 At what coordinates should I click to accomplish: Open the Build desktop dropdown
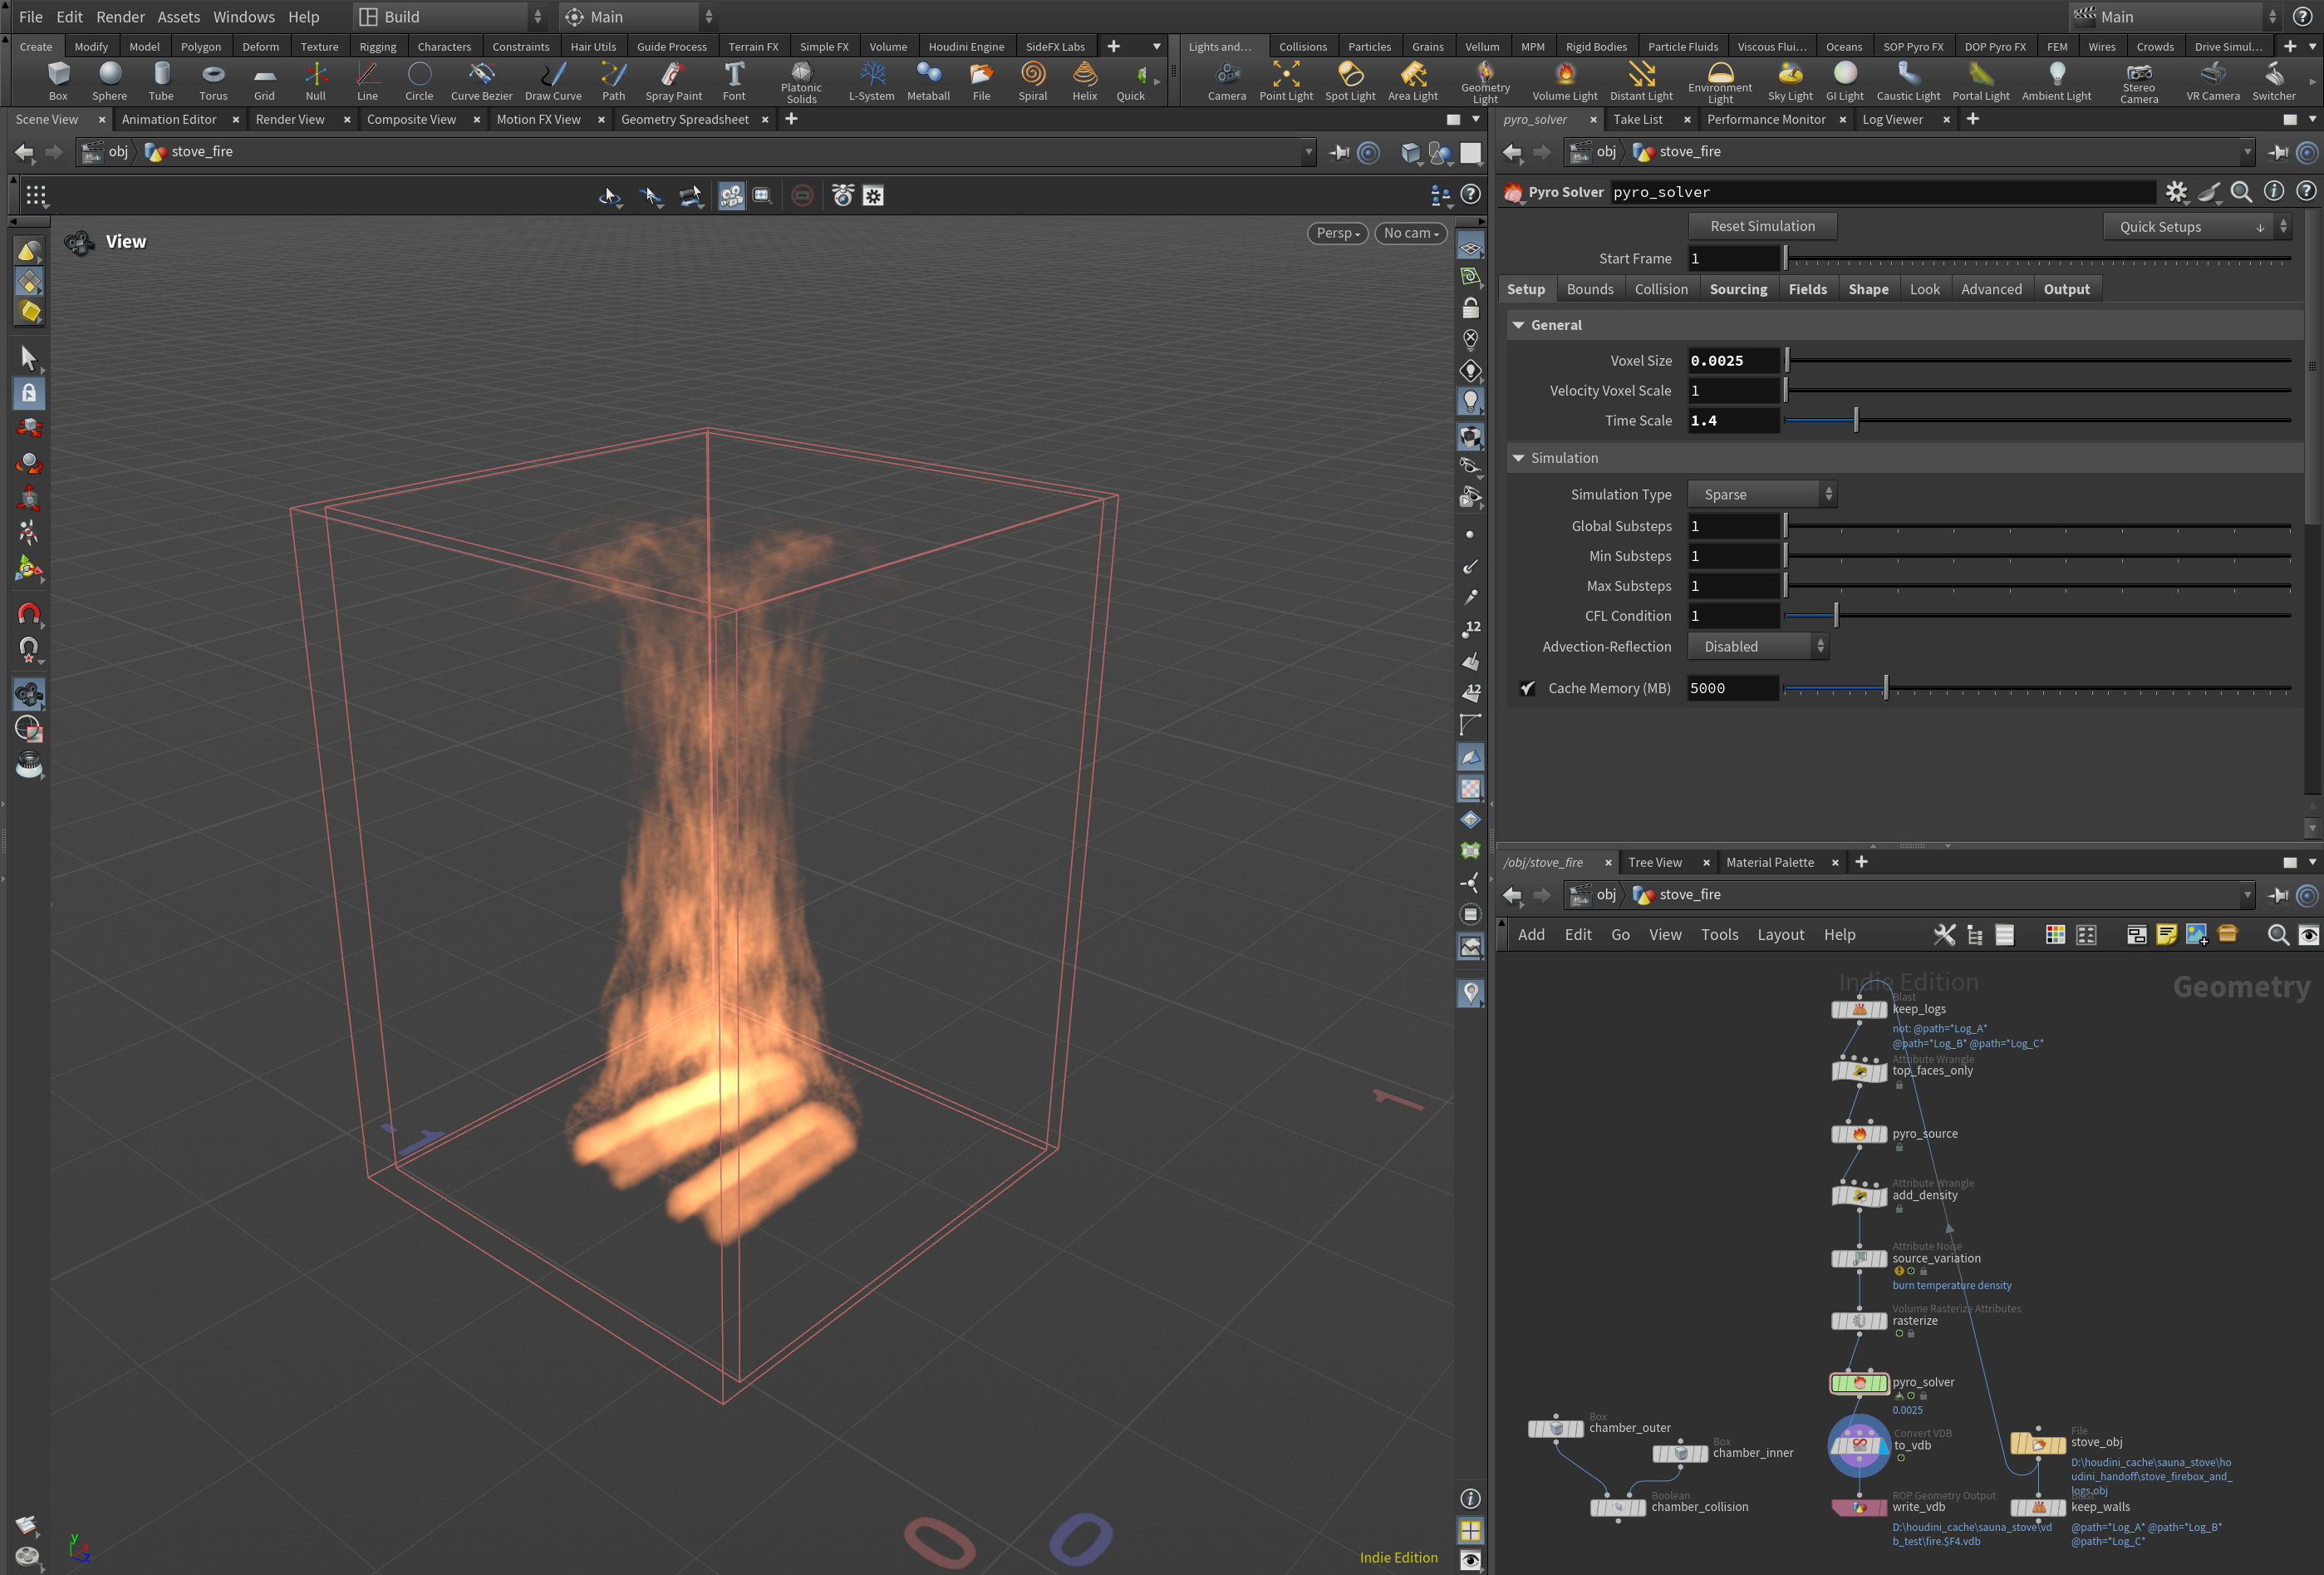[451, 17]
